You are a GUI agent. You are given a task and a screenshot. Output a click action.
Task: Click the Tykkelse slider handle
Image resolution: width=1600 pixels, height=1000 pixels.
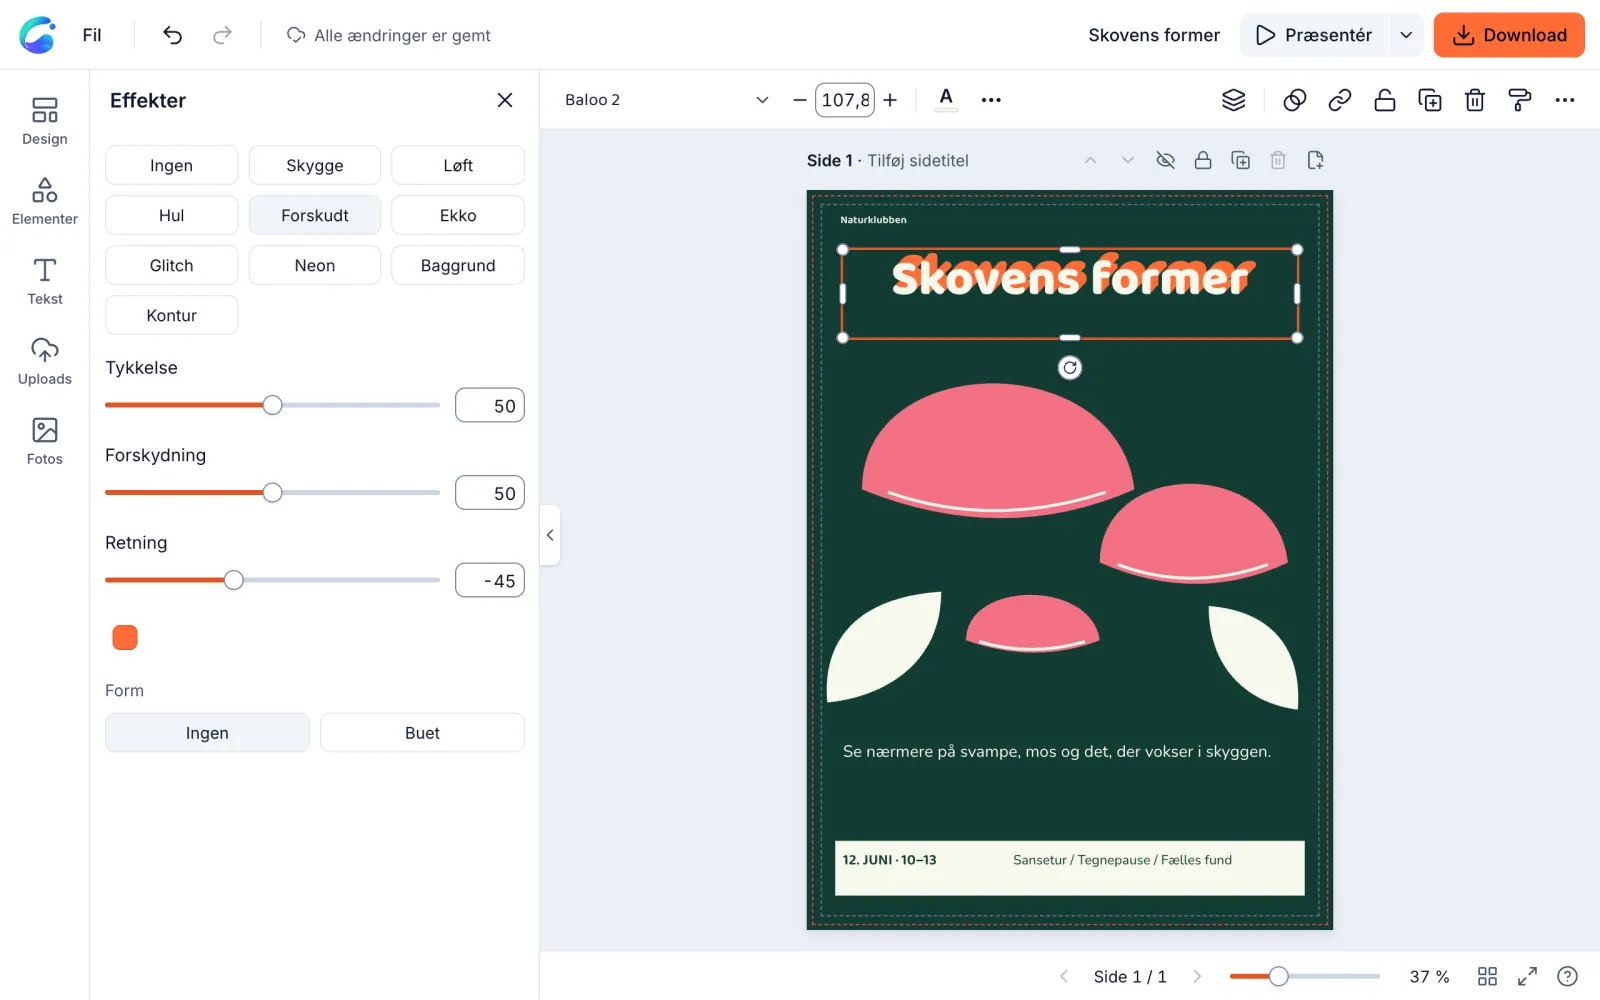272,405
